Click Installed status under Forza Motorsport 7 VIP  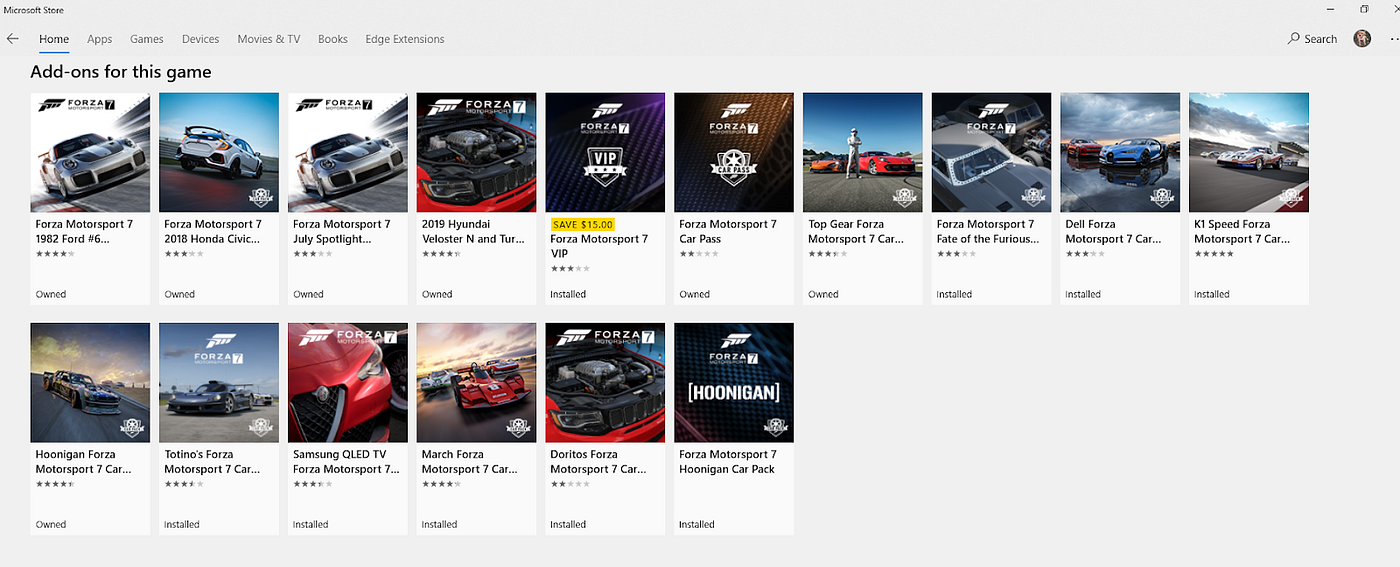click(568, 294)
